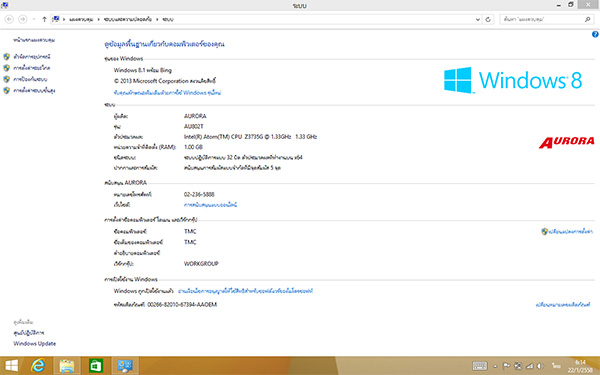Go forward using the Forward arrow
Screen dimensions: 600x375
(x=23, y=19)
